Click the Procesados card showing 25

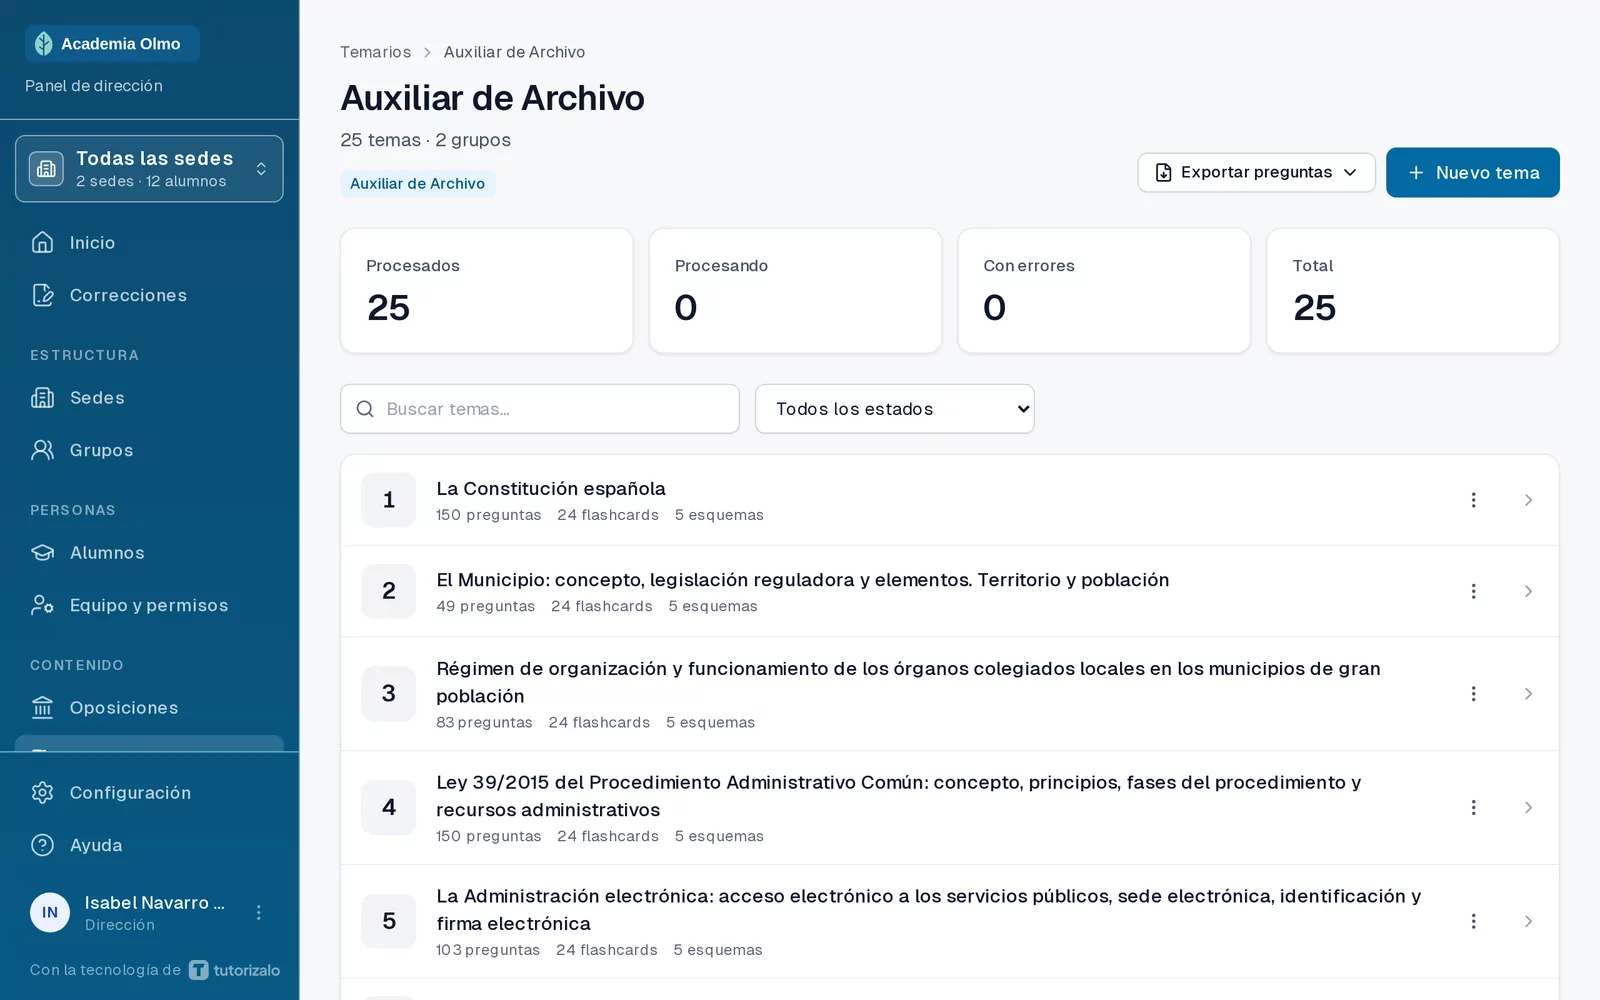487,291
